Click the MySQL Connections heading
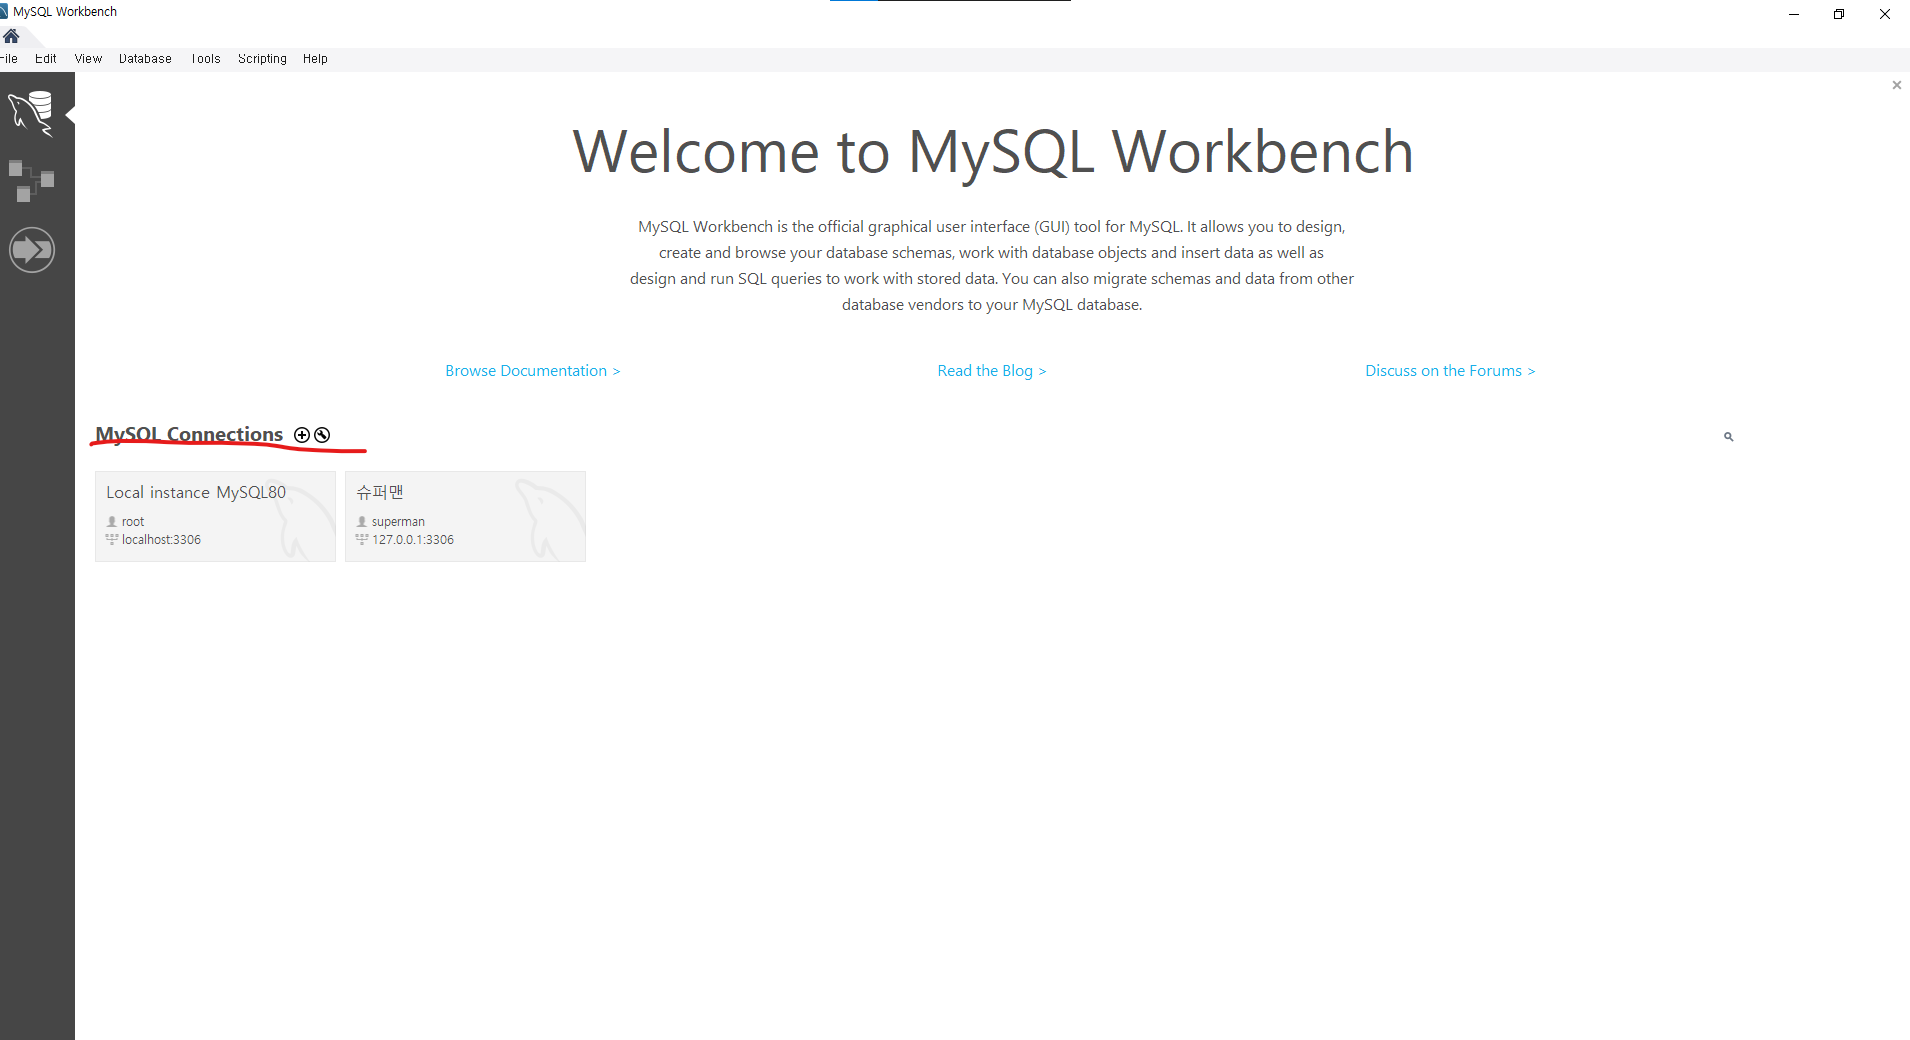Screen dimensions: 1910x1040 point(189,435)
